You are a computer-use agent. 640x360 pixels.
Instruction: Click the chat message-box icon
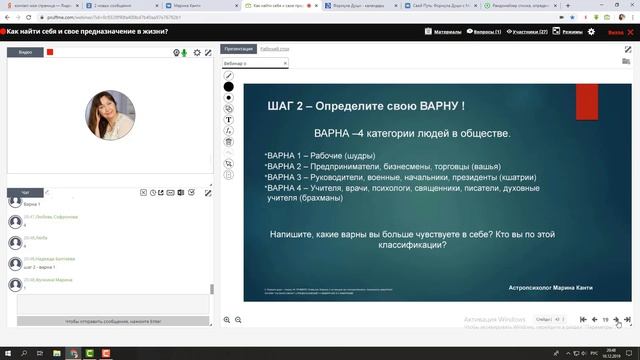(x=171, y=193)
